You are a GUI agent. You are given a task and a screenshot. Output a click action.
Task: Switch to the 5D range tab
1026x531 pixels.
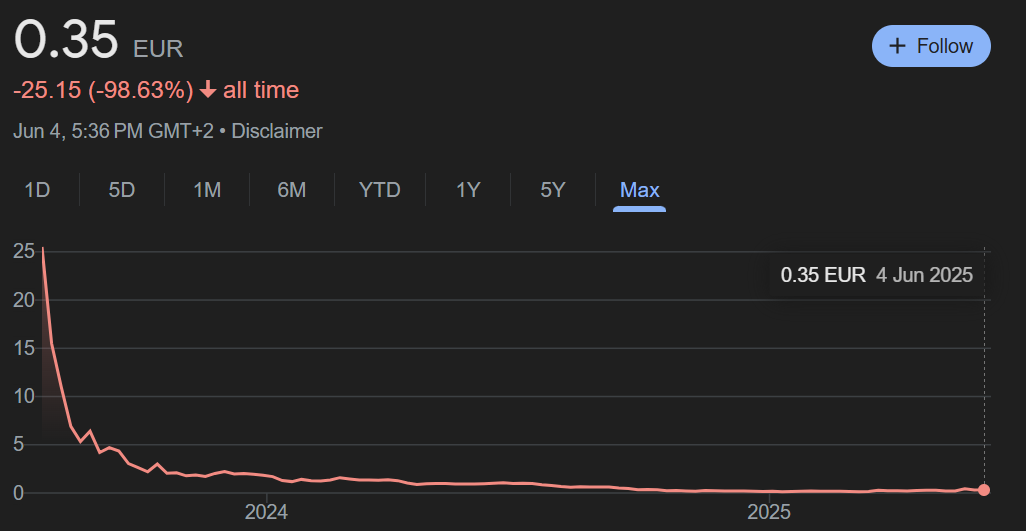121,190
